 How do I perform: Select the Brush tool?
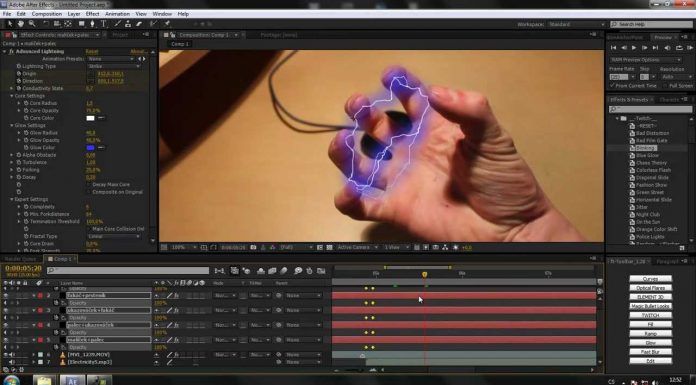click(118, 24)
